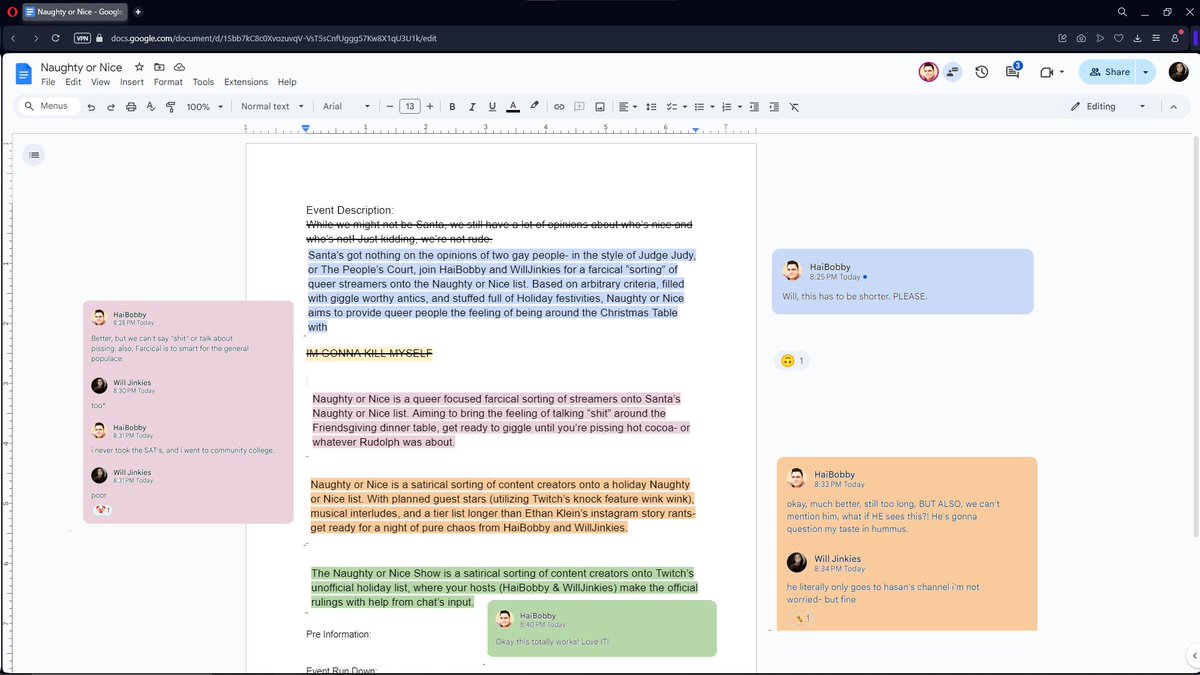Open the chat with collaborators icon
This screenshot has height=675, width=1200.
tap(952, 72)
